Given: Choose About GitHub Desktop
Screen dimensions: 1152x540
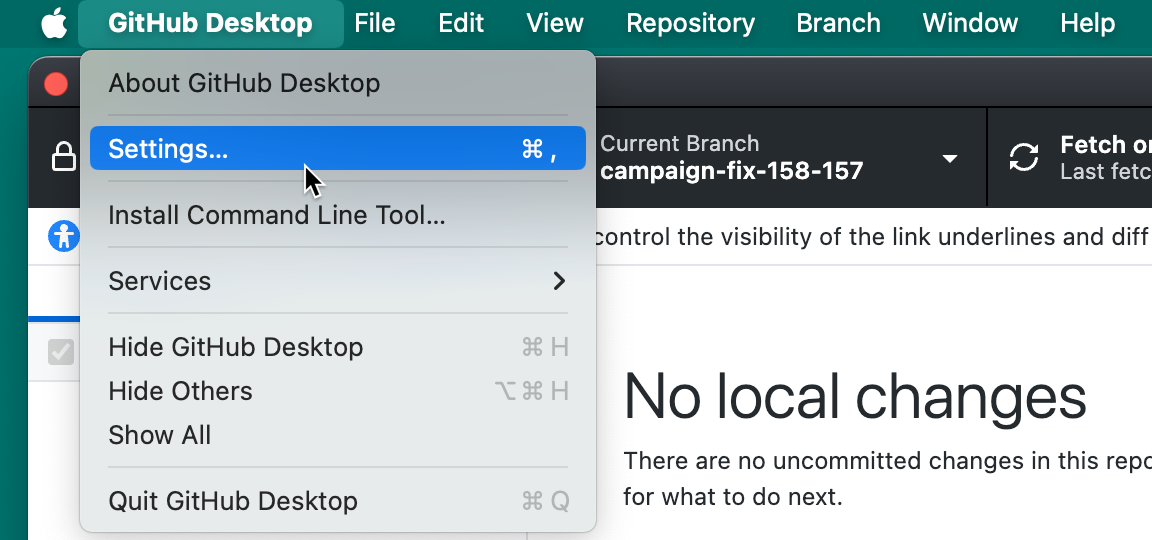Looking at the screenshot, I should (338, 83).
